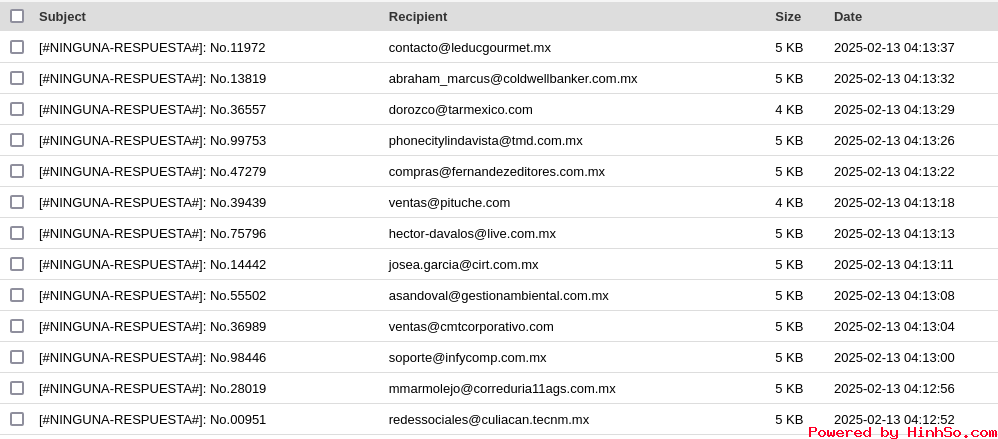Click the Size column header

(788, 17)
